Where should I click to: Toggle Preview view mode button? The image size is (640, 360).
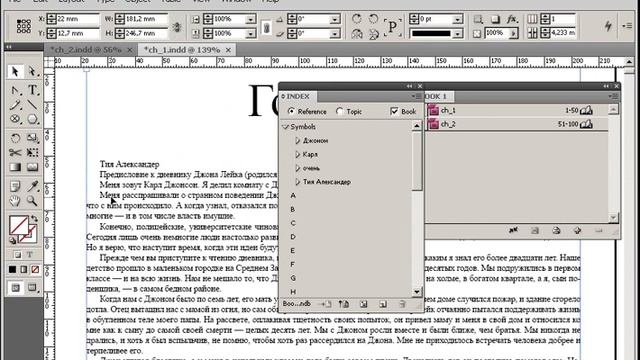point(32,288)
